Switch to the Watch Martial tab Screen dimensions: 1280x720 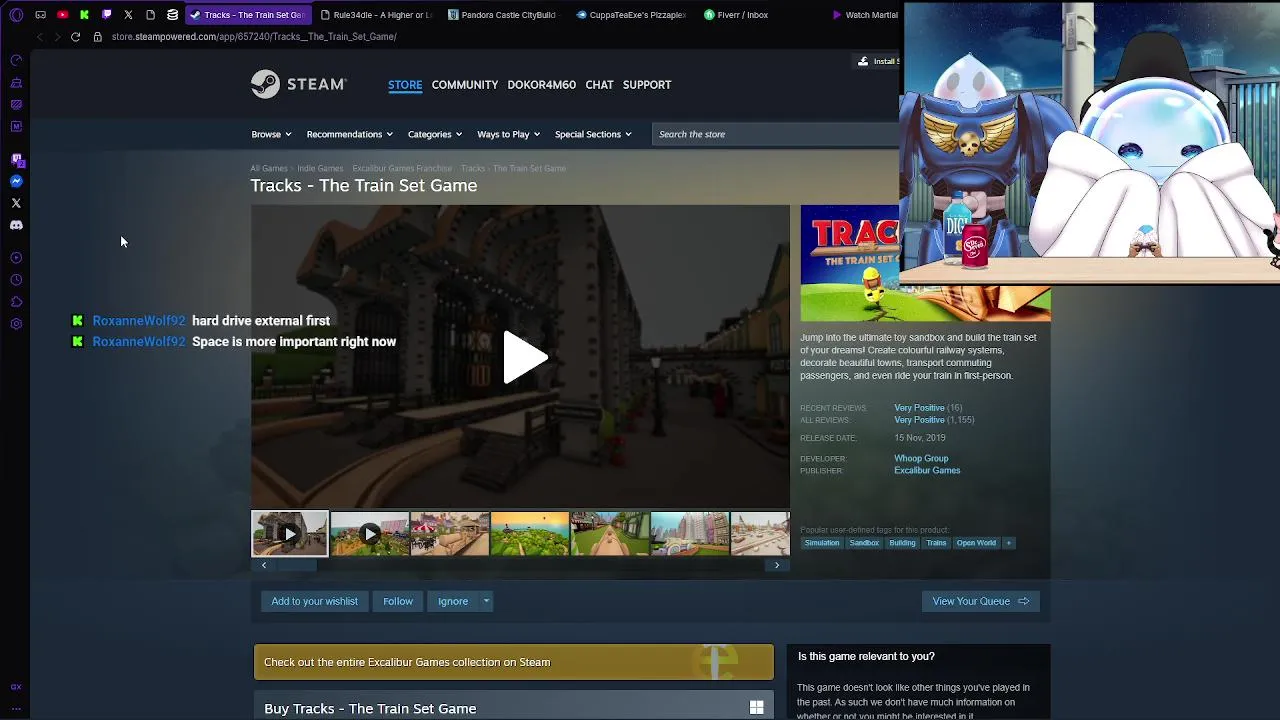[865, 15]
